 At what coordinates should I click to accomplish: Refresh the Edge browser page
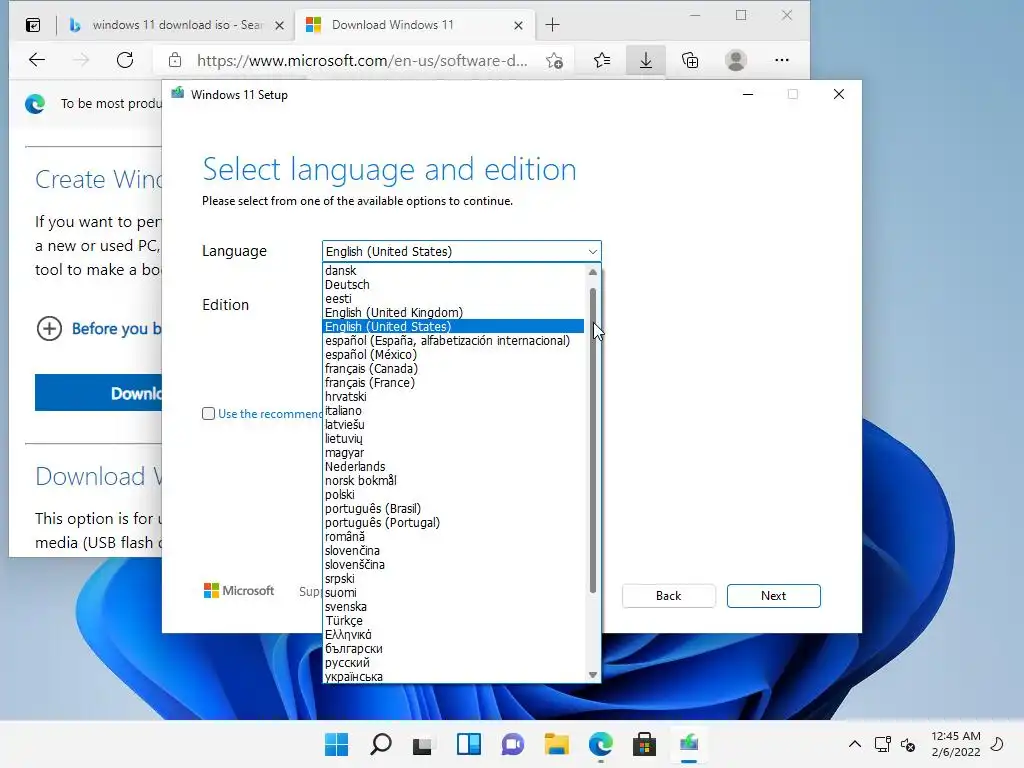pyautogui.click(x=125, y=60)
